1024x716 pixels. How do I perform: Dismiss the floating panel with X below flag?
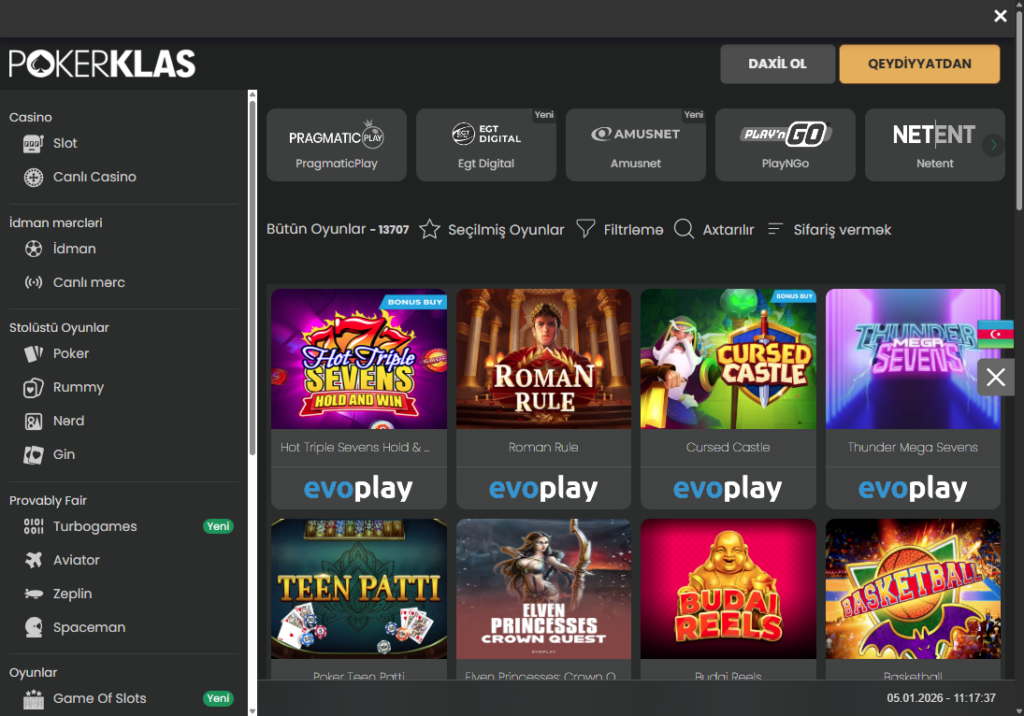coord(995,377)
